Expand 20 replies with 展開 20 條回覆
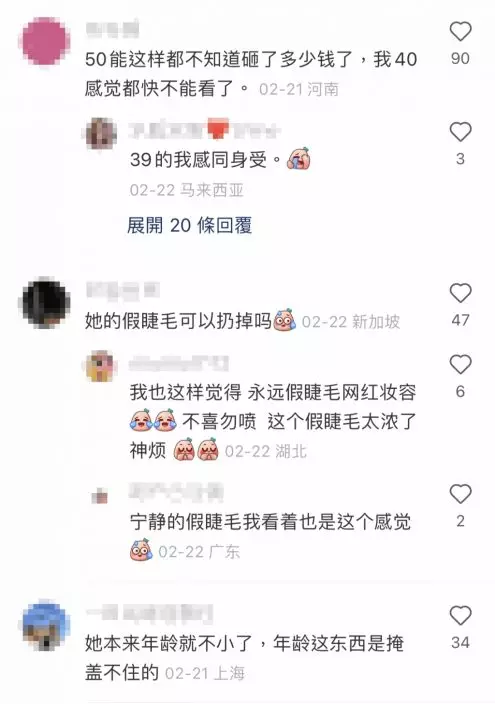The width and height of the screenshot is (495, 704). tap(189, 225)
